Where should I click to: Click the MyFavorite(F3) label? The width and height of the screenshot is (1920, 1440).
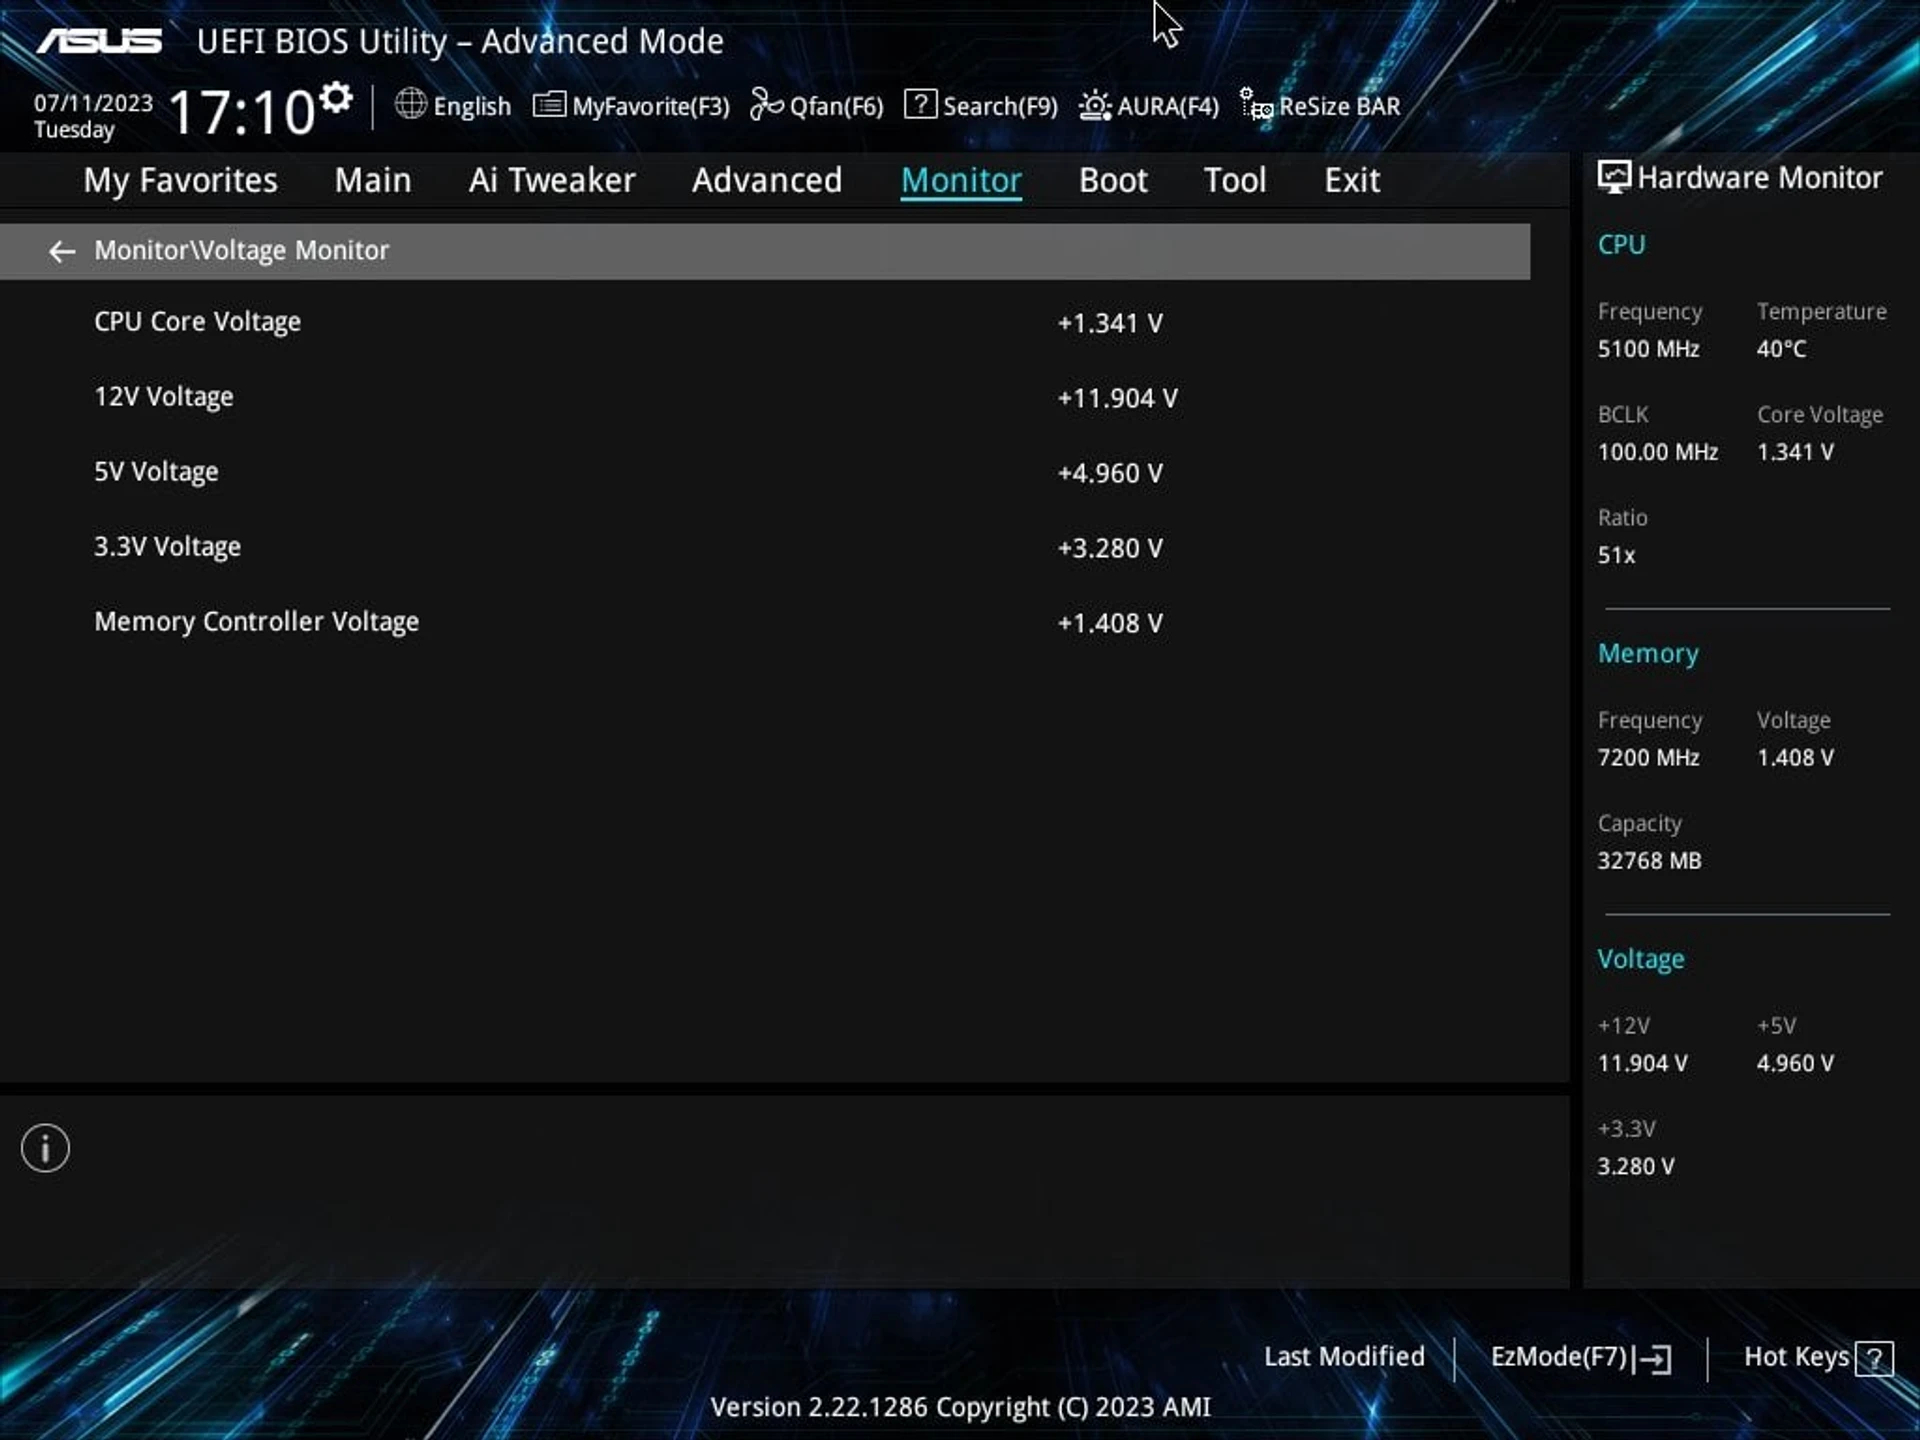(x=651, y=106)
